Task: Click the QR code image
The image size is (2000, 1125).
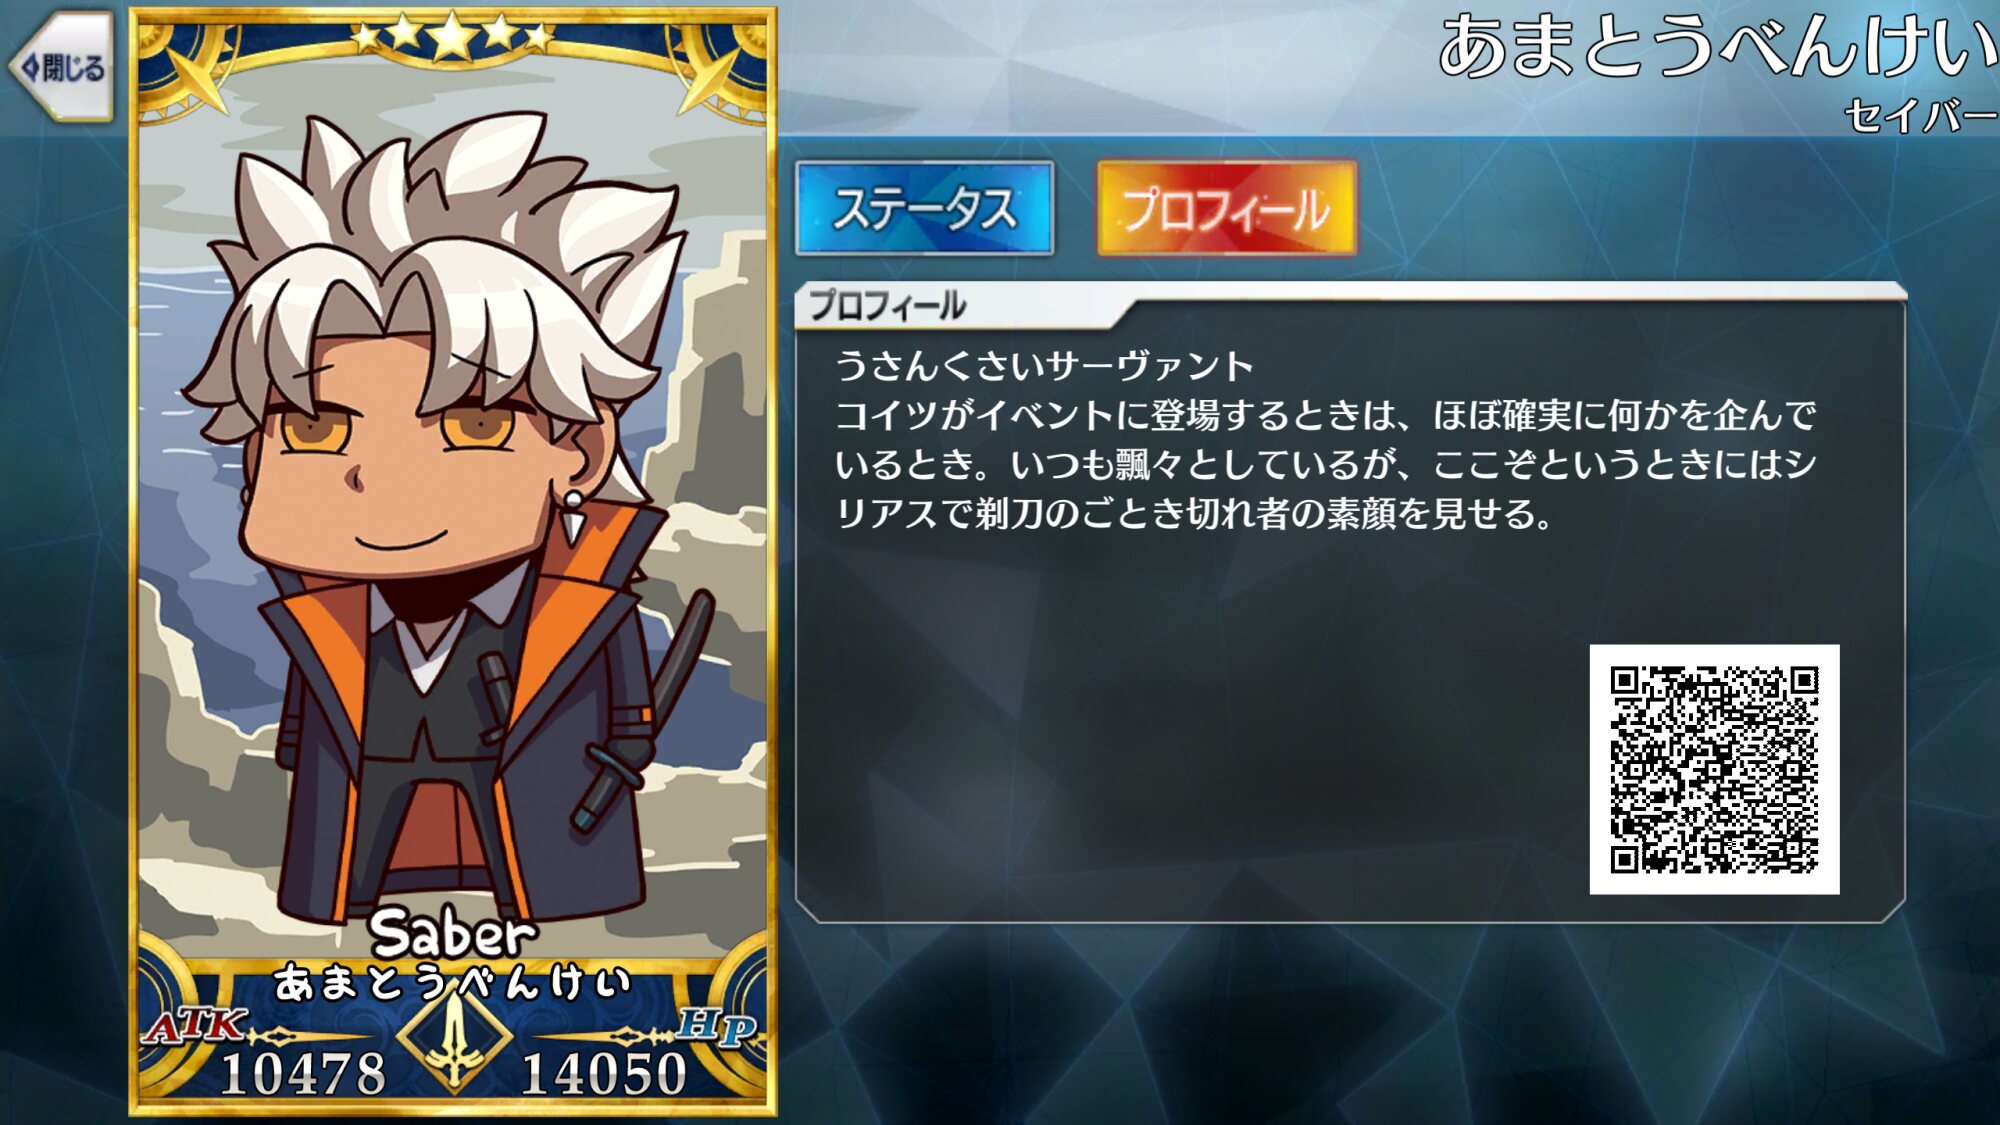Action: (x=1714, y=769)
